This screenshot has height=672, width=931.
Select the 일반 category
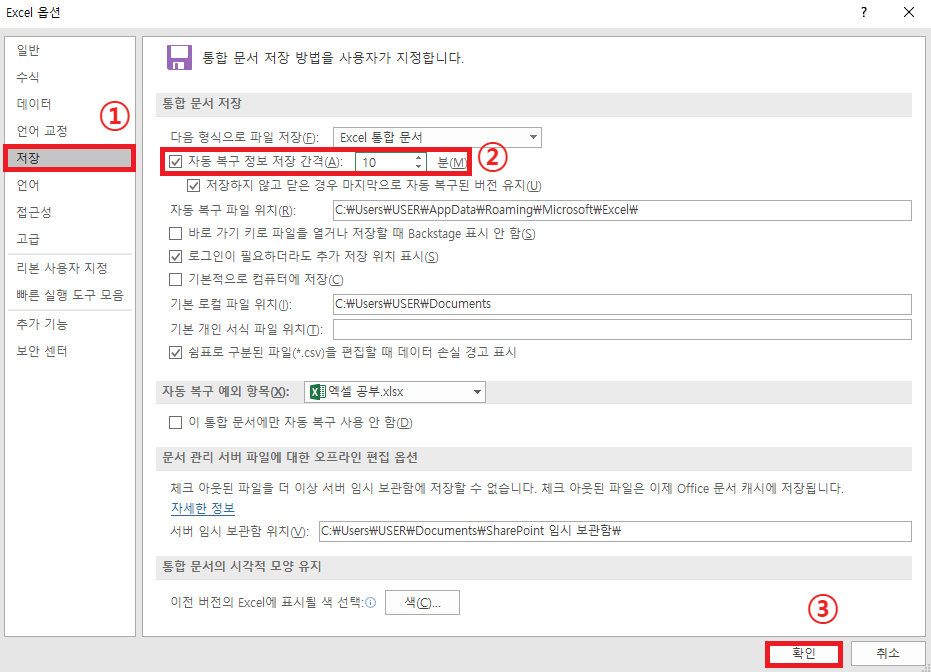[69, 50]
